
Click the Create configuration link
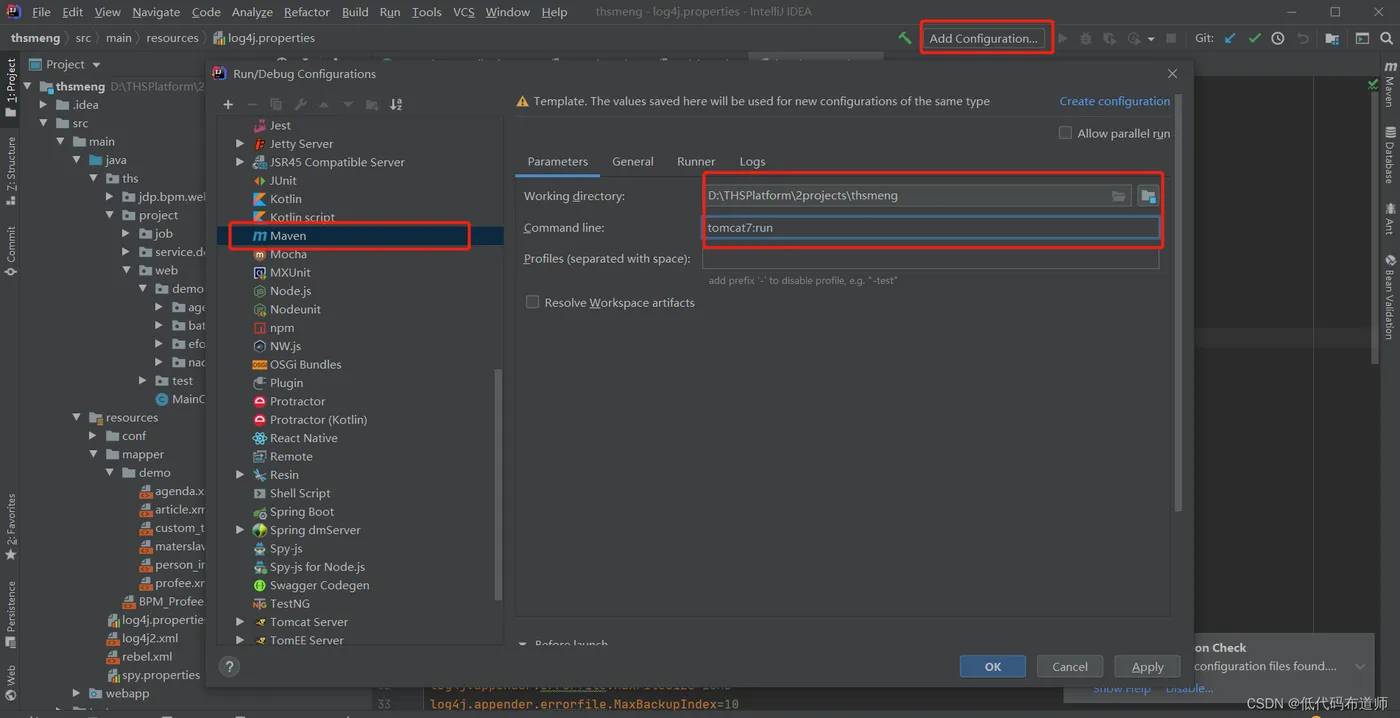1114,101
